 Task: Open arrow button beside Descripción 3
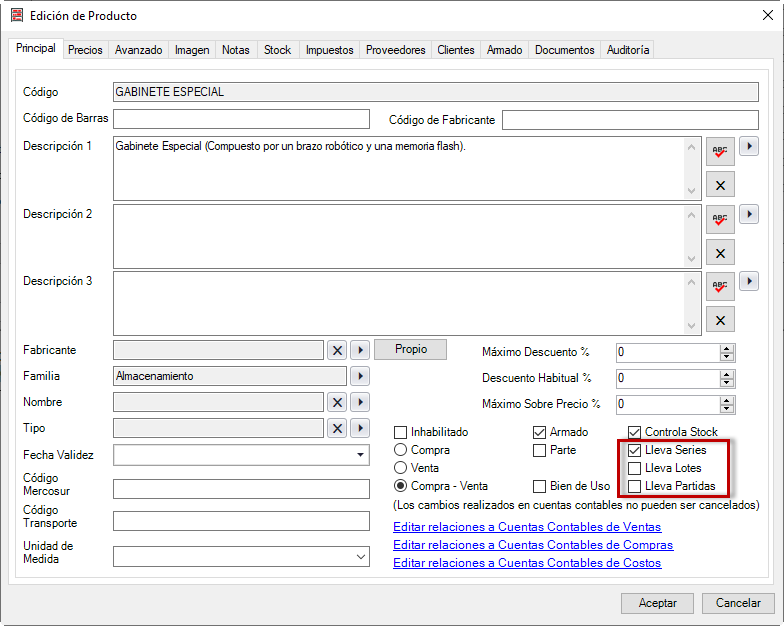click(748, 282)
